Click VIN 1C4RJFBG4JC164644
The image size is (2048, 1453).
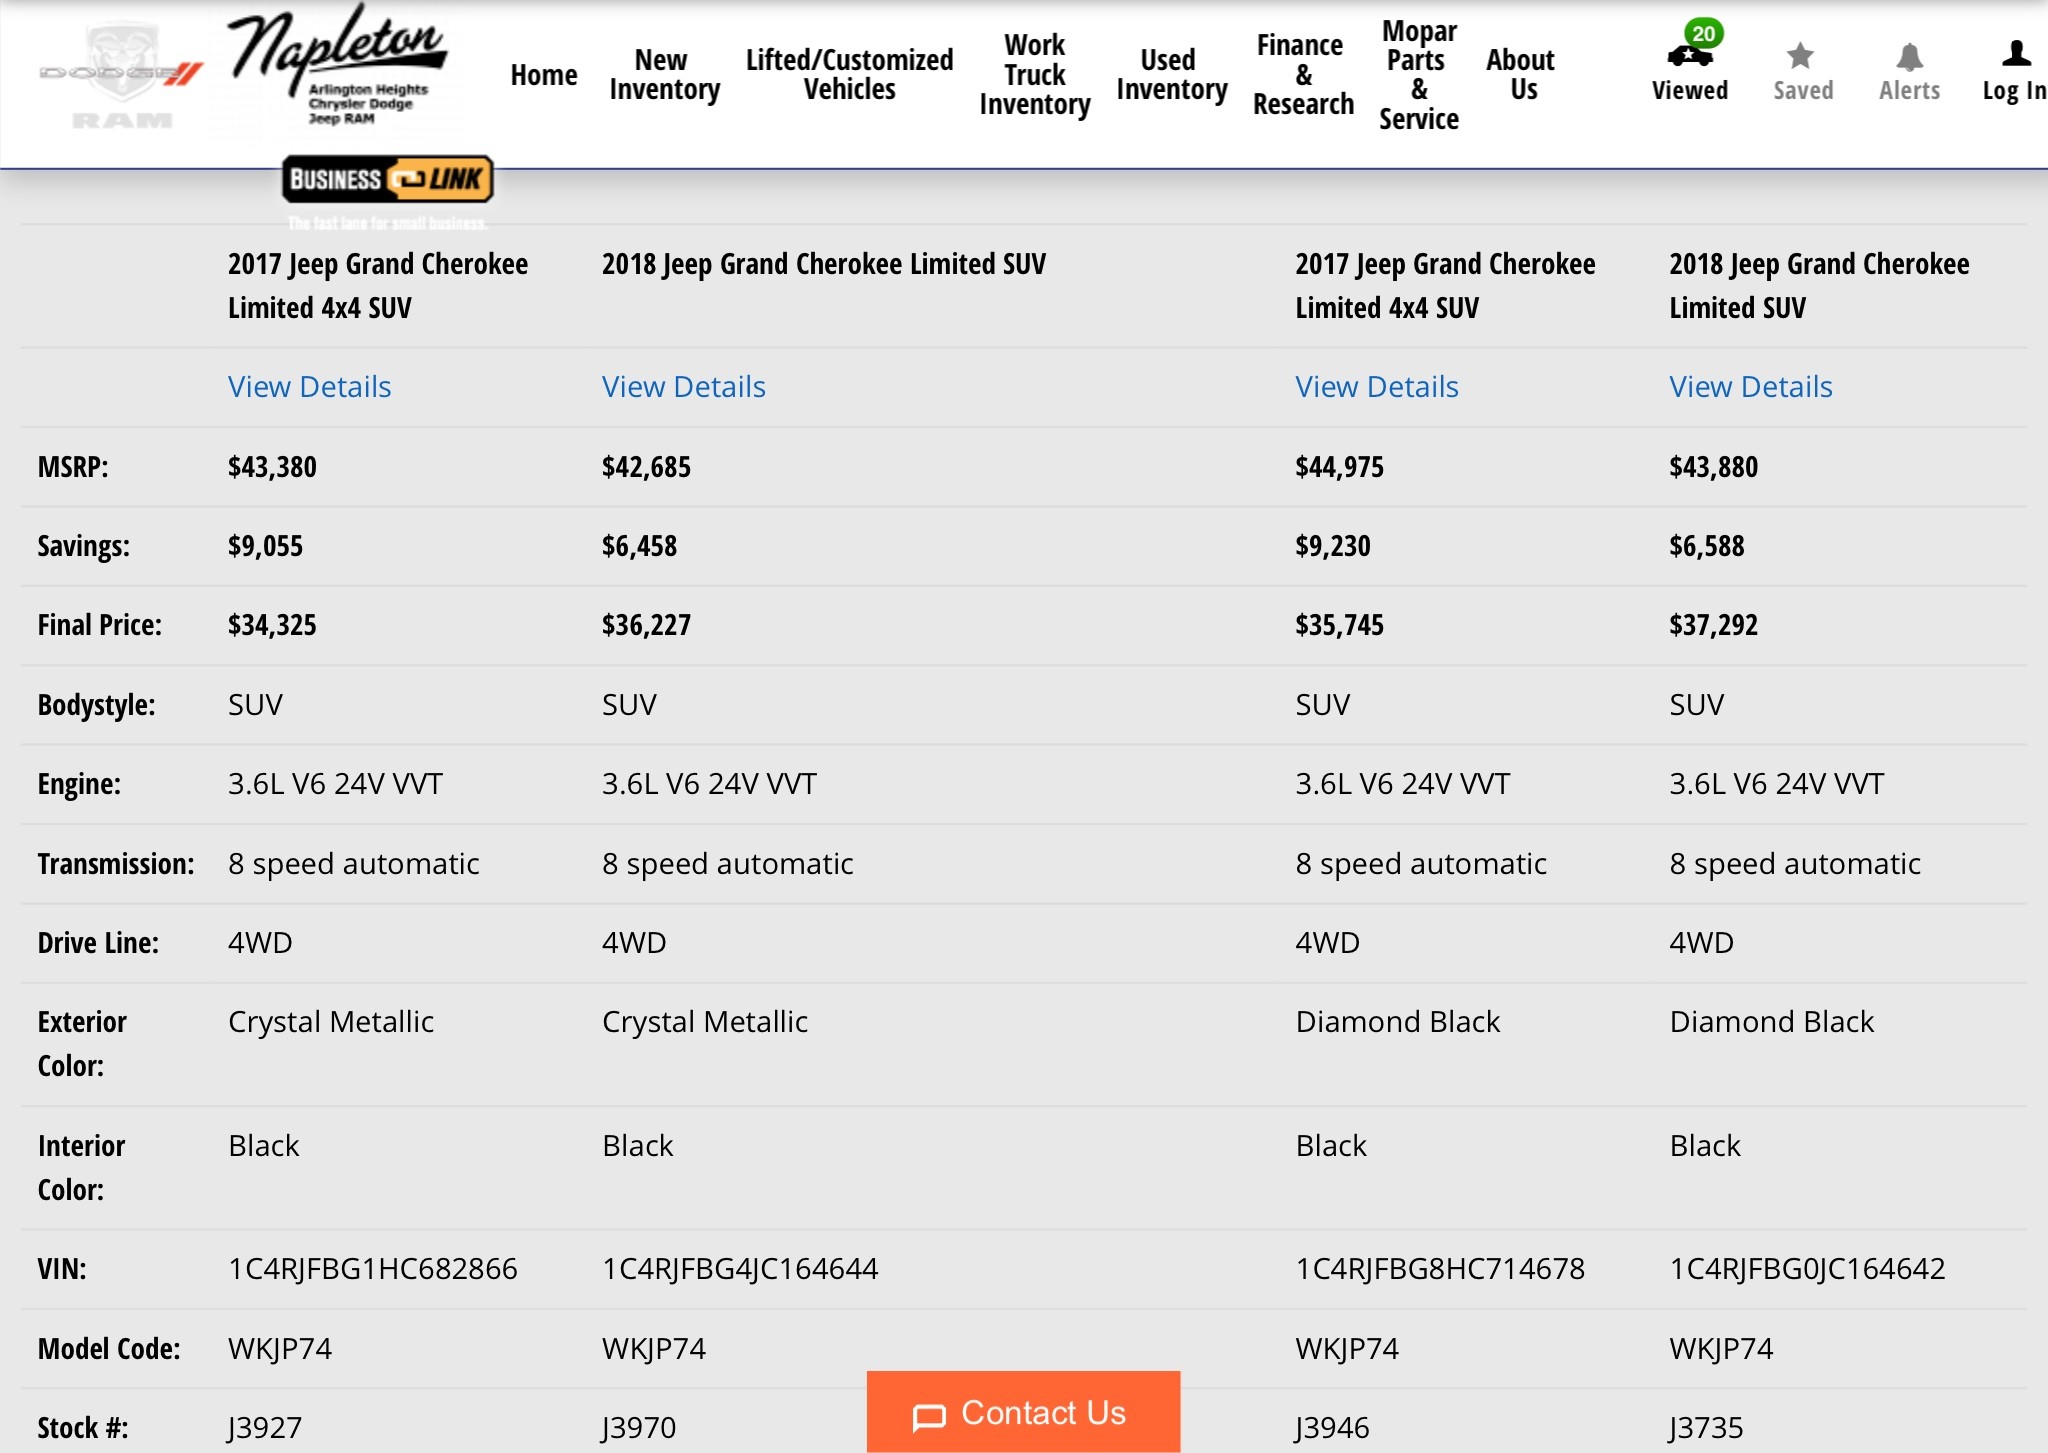pos(740,1269)
